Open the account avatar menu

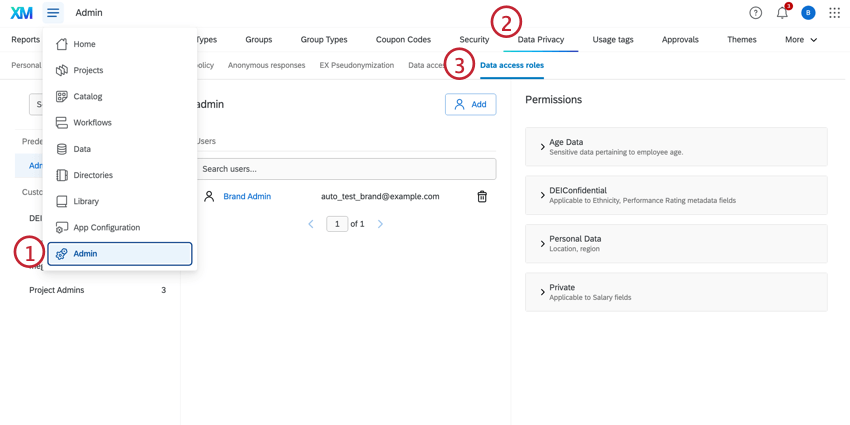click(808, 13)
